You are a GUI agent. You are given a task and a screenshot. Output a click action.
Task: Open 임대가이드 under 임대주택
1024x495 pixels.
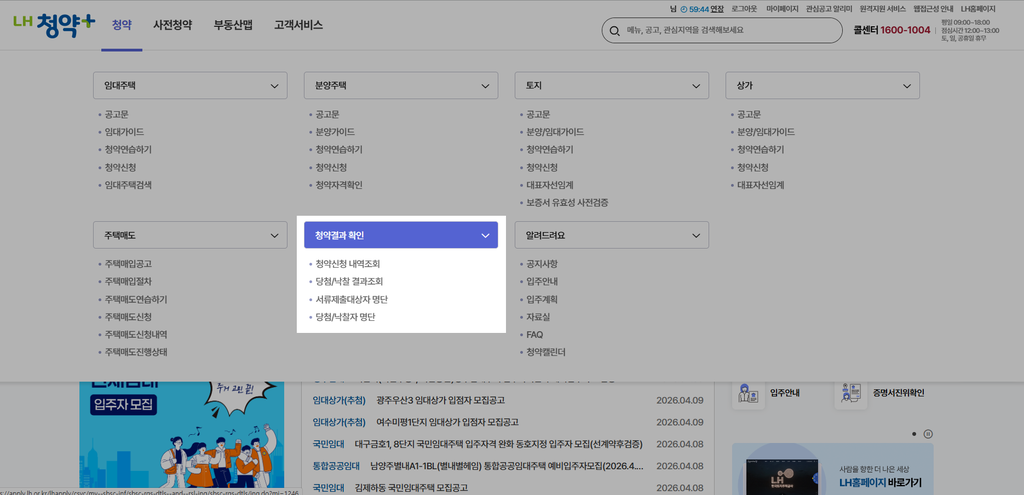point(124,132)
